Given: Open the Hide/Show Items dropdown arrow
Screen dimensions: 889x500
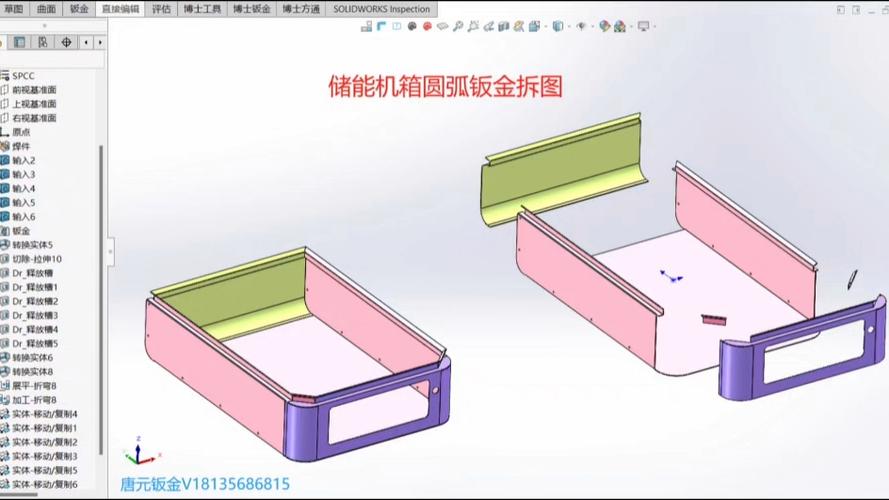Looking at the screenshot, I should pos(592,26).
